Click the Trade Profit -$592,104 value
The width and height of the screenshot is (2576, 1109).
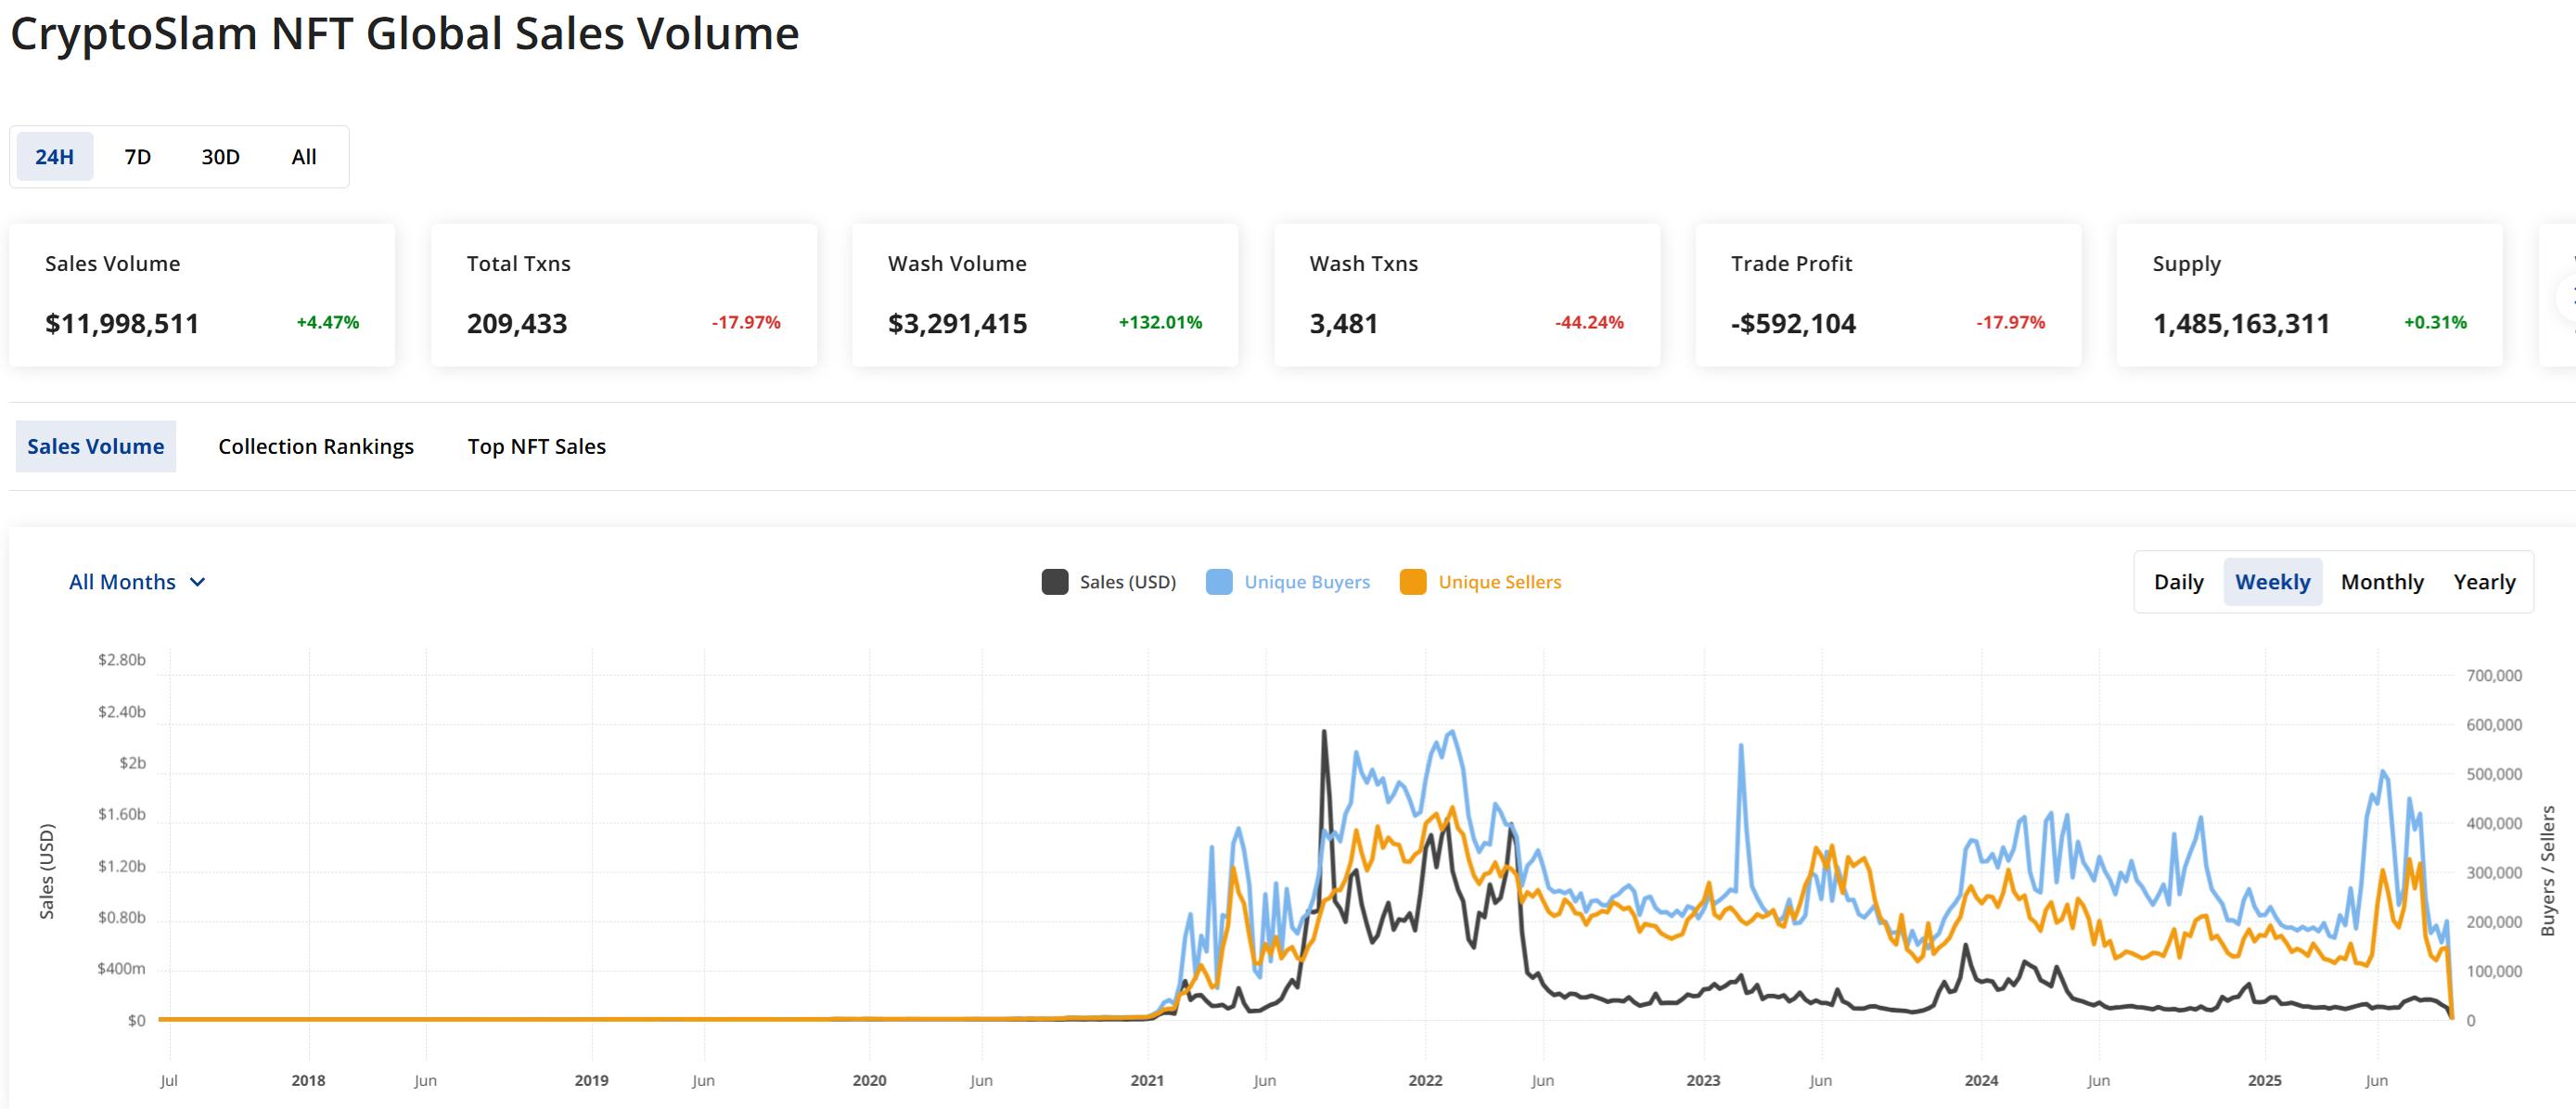click(x=1794, y=323)
